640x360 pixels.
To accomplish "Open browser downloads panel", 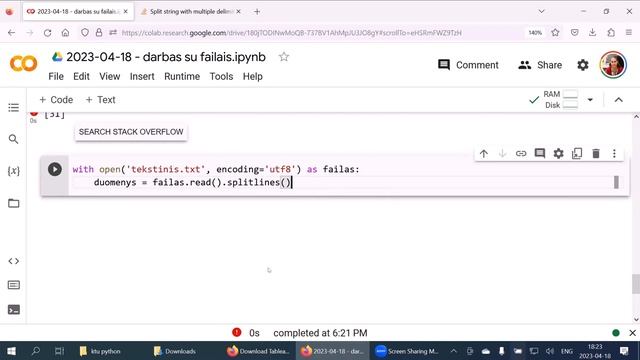I will point(593,33).
